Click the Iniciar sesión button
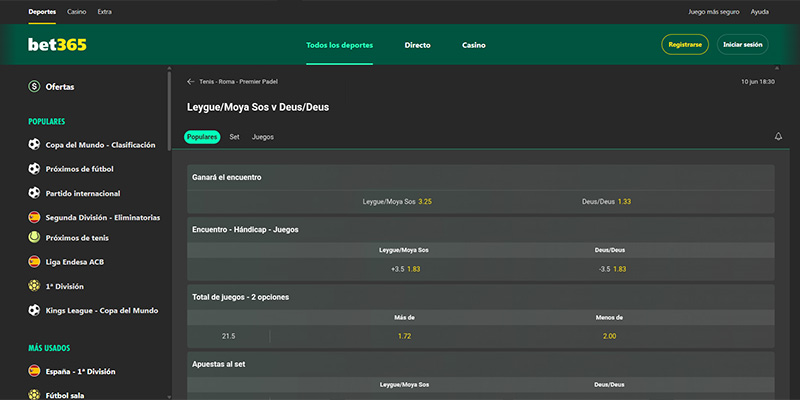The height and width of the screenshot is (400, 800). click(x=742, y=45)
